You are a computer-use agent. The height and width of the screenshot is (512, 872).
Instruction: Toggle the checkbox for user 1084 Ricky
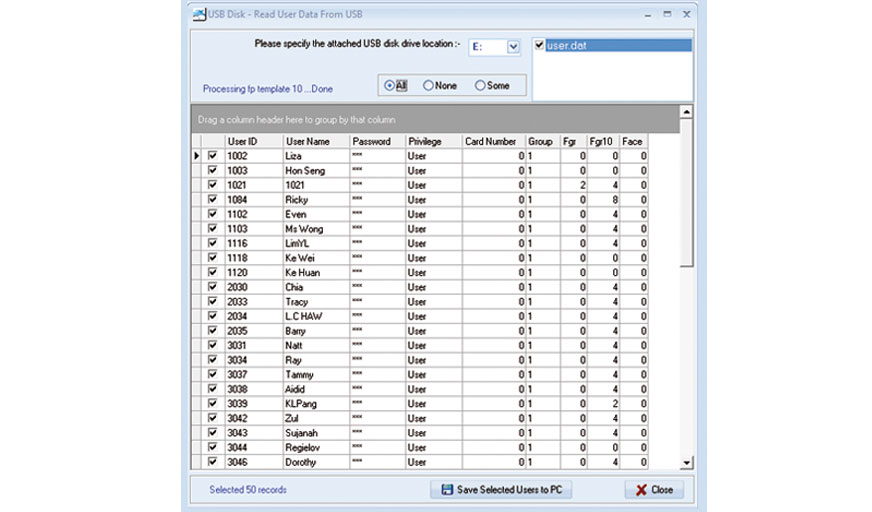click(x=212, y=200)
